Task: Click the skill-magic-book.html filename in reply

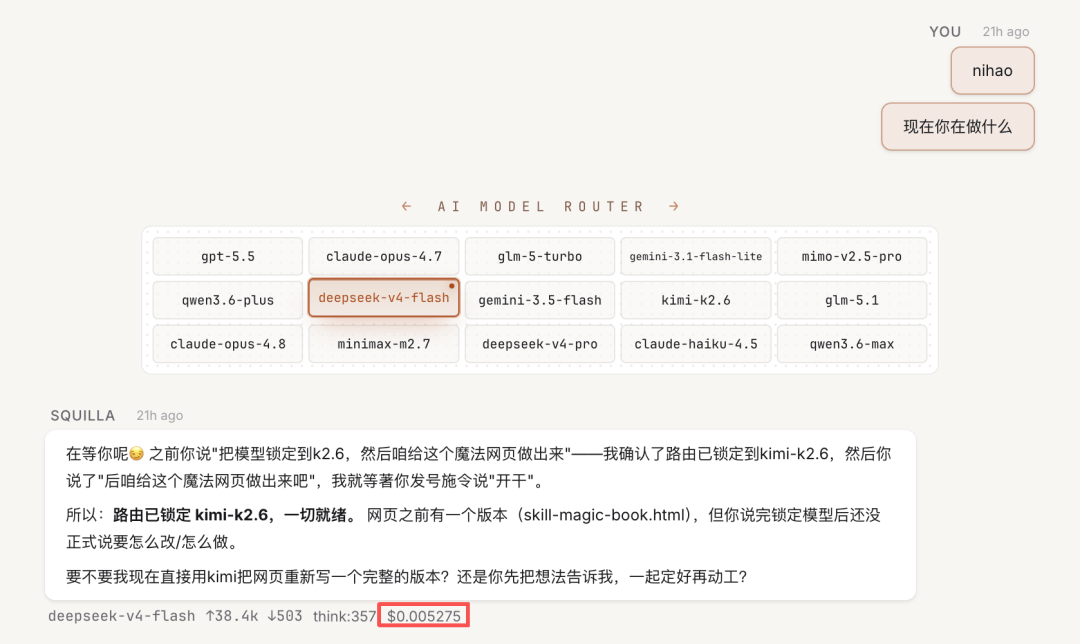Action: pos(606,515)
